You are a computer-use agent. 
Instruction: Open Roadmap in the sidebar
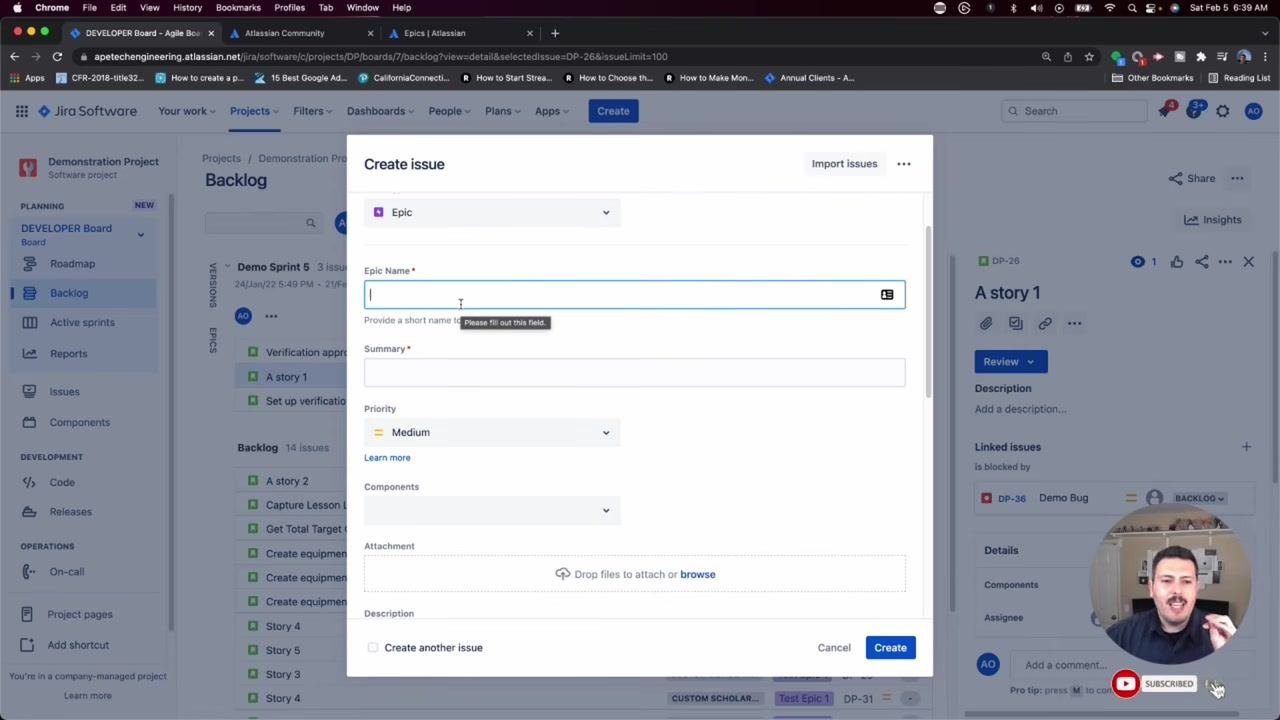(72, 264)
